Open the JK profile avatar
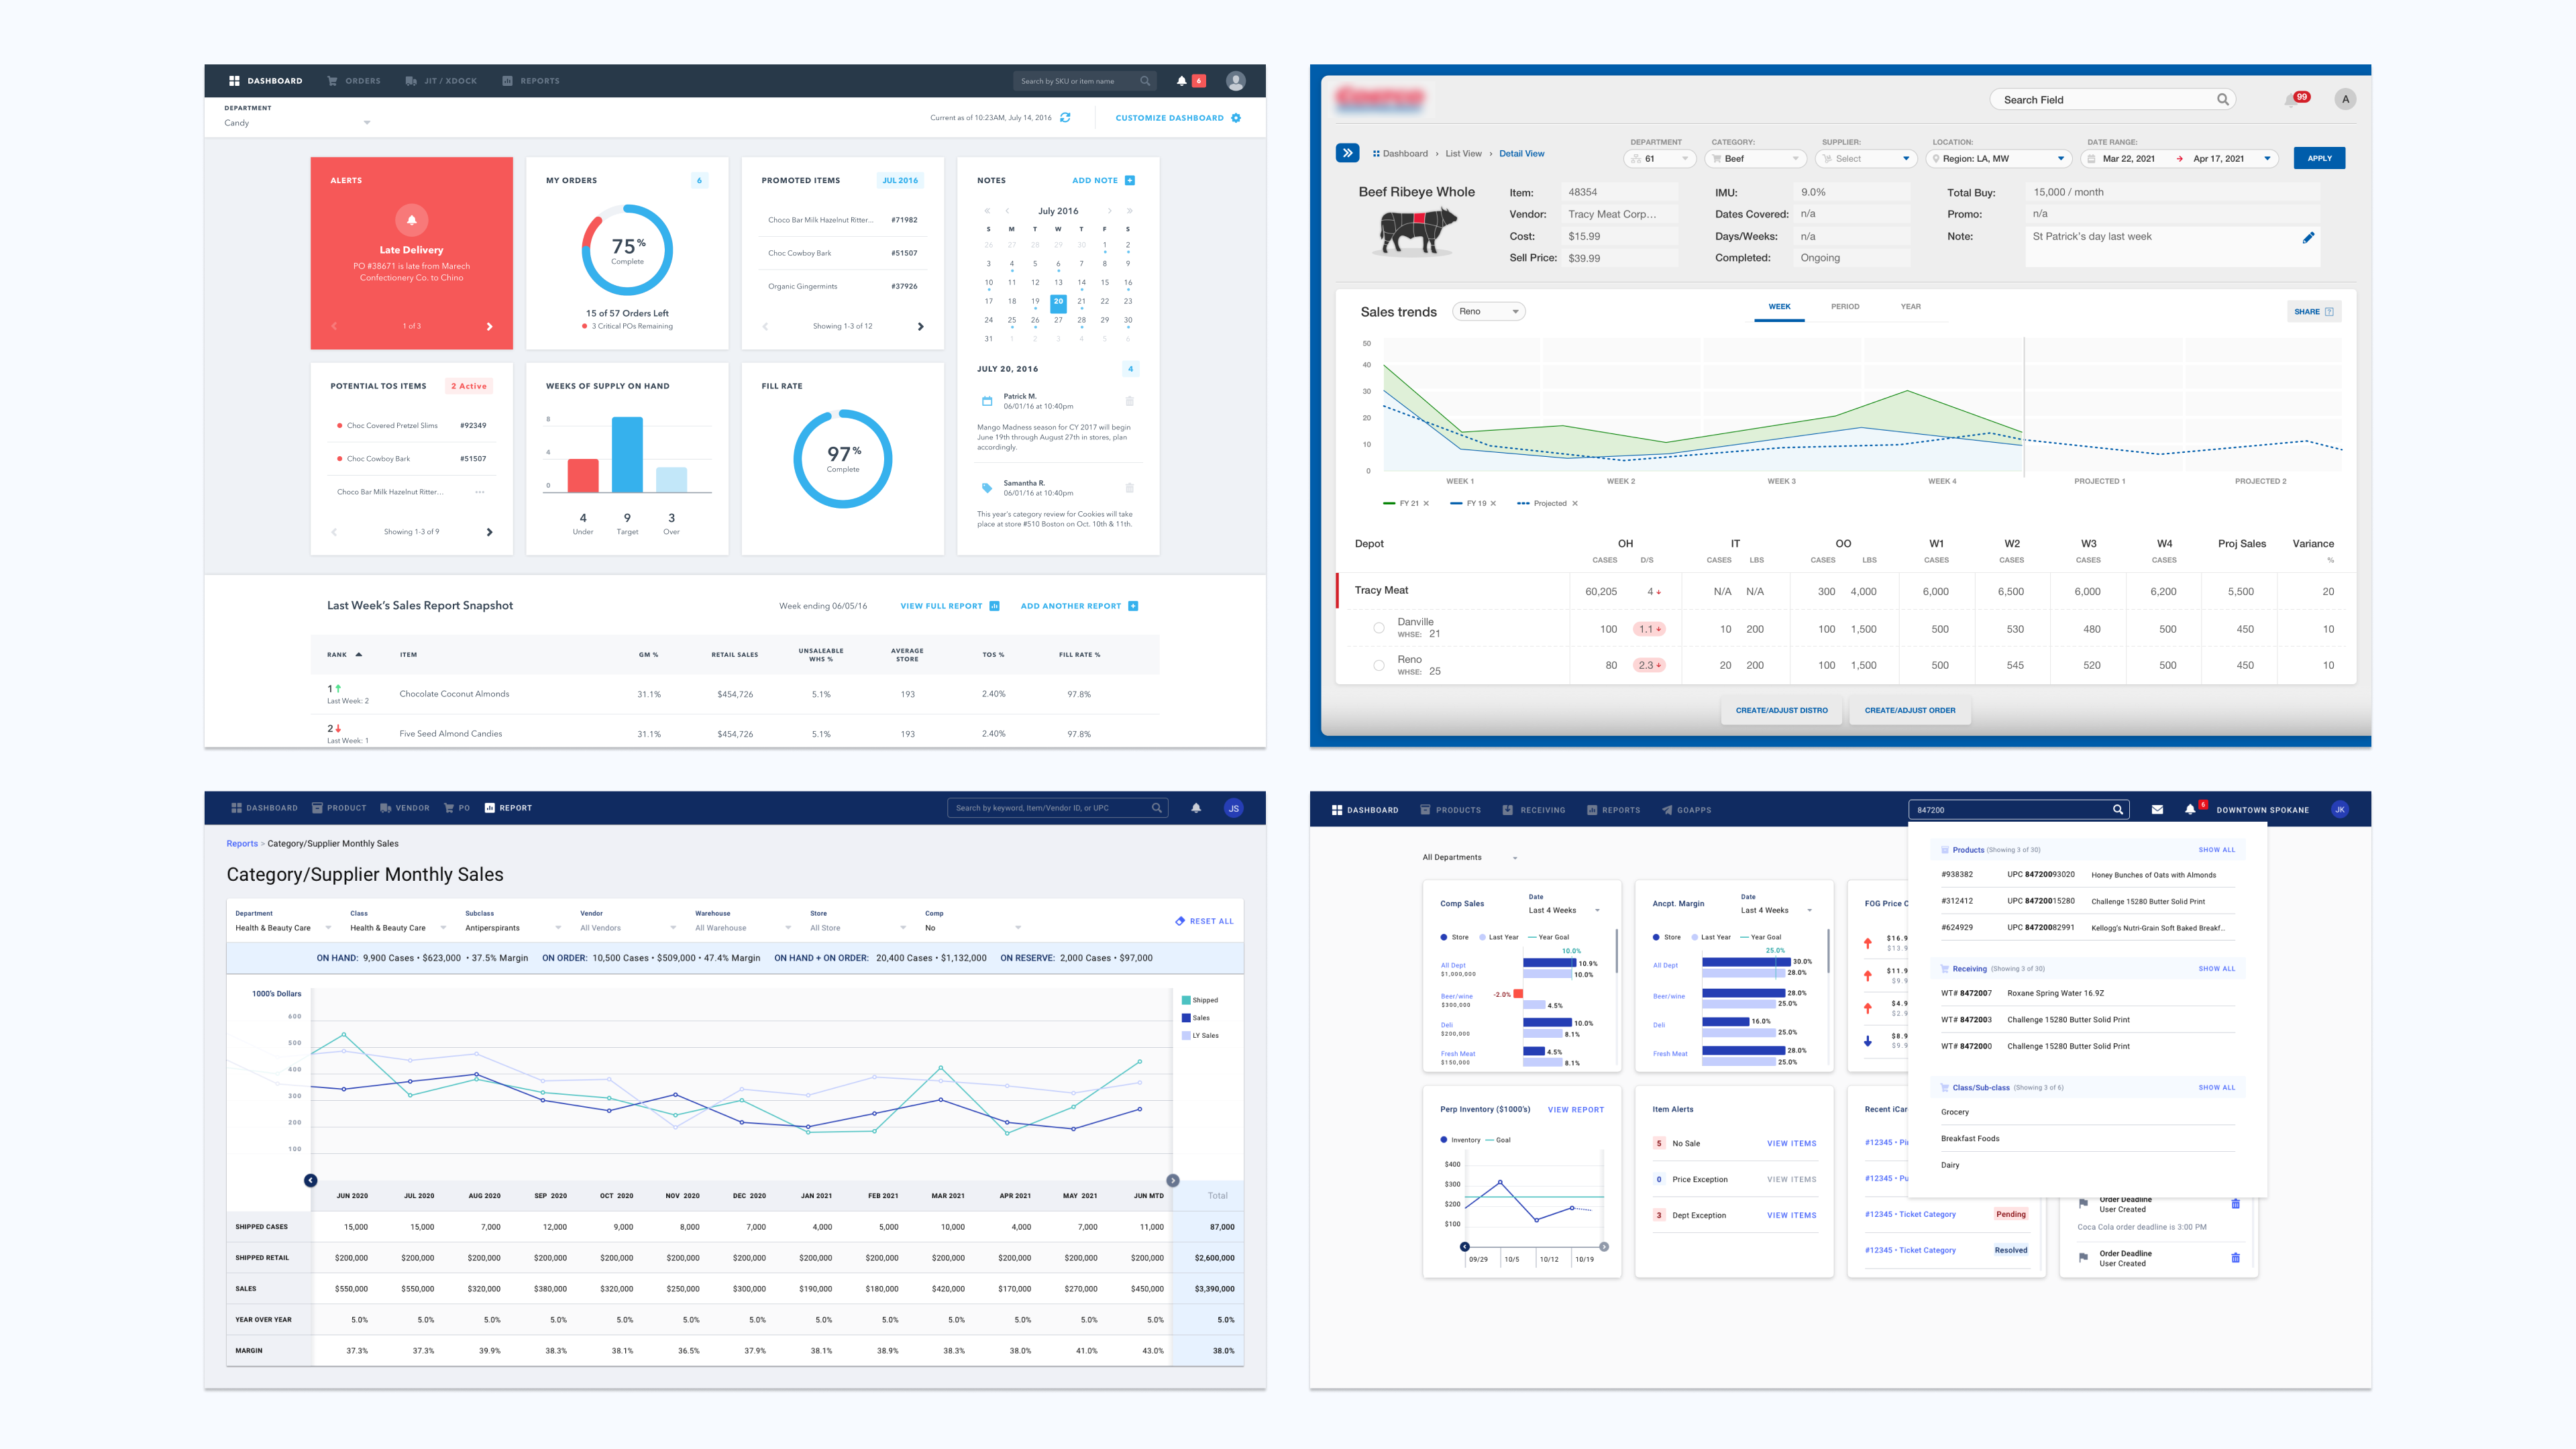2576x1449 pixels. (x=2339, y=810)
